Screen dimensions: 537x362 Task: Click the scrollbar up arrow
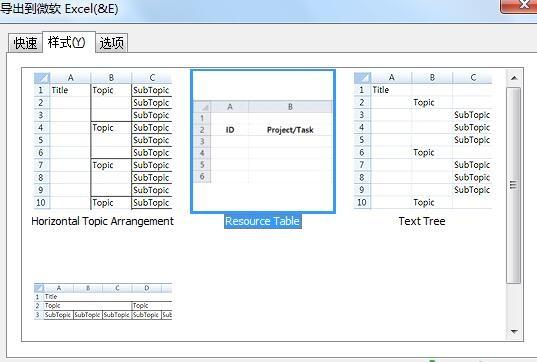[514, 78]
